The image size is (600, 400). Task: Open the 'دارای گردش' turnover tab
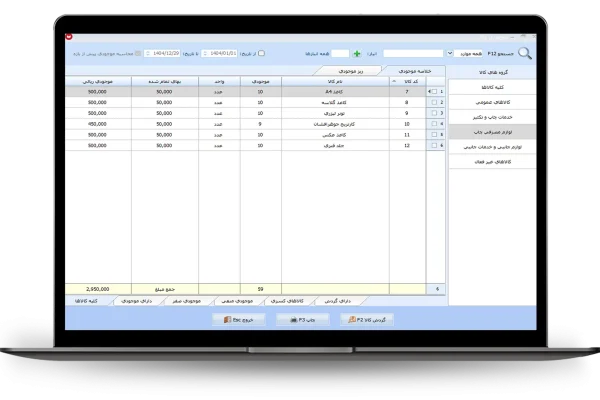337,301
